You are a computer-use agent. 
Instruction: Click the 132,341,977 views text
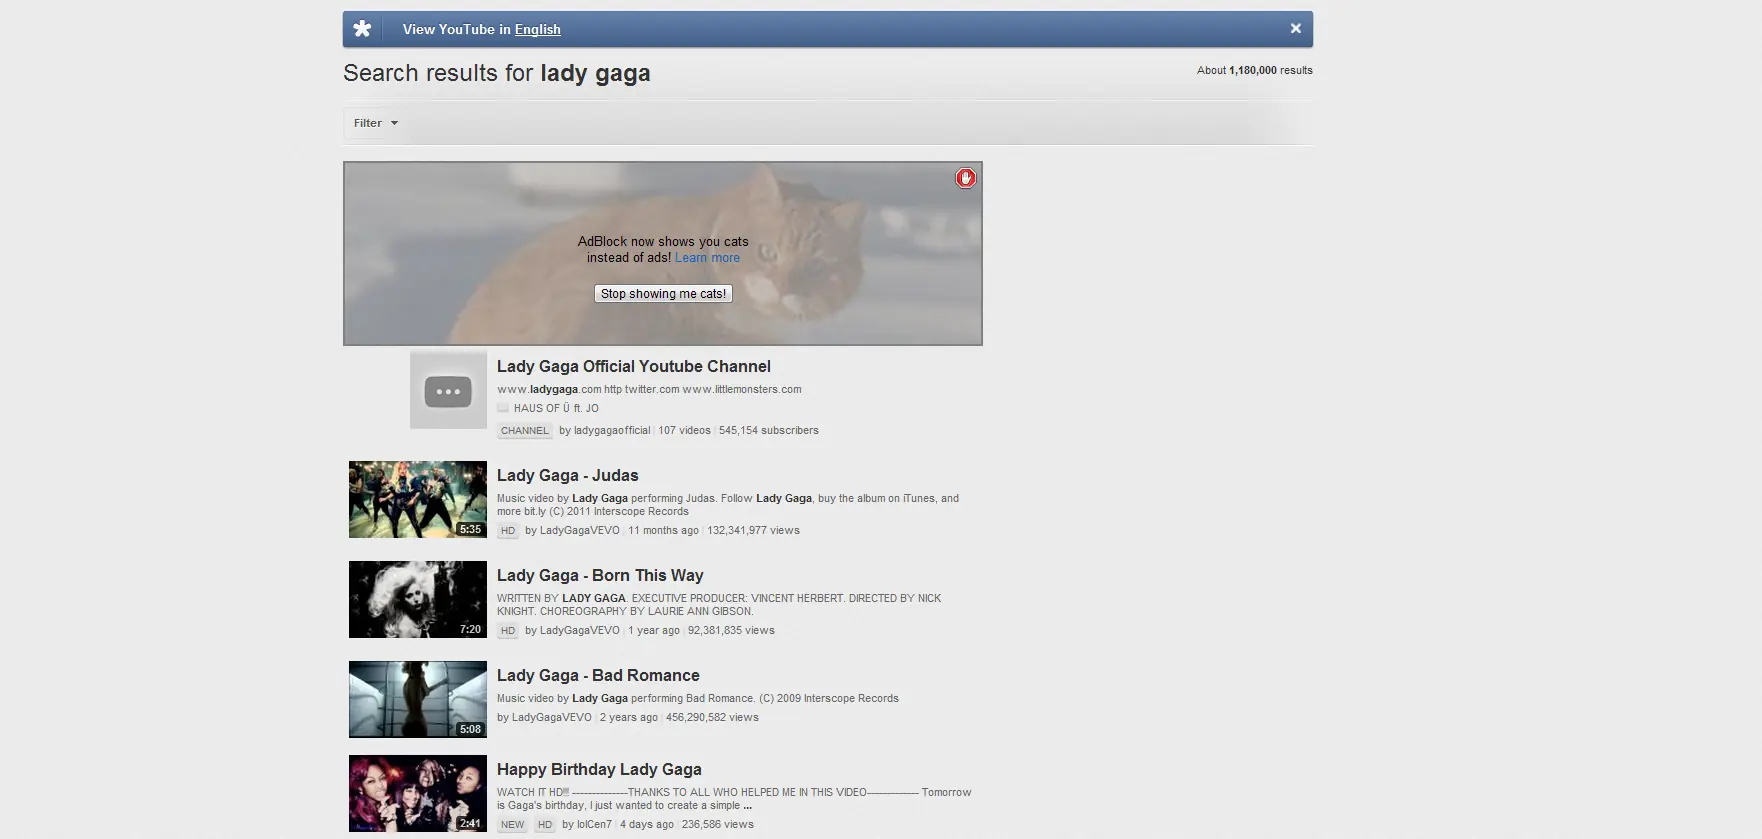(x=753, y=531)
